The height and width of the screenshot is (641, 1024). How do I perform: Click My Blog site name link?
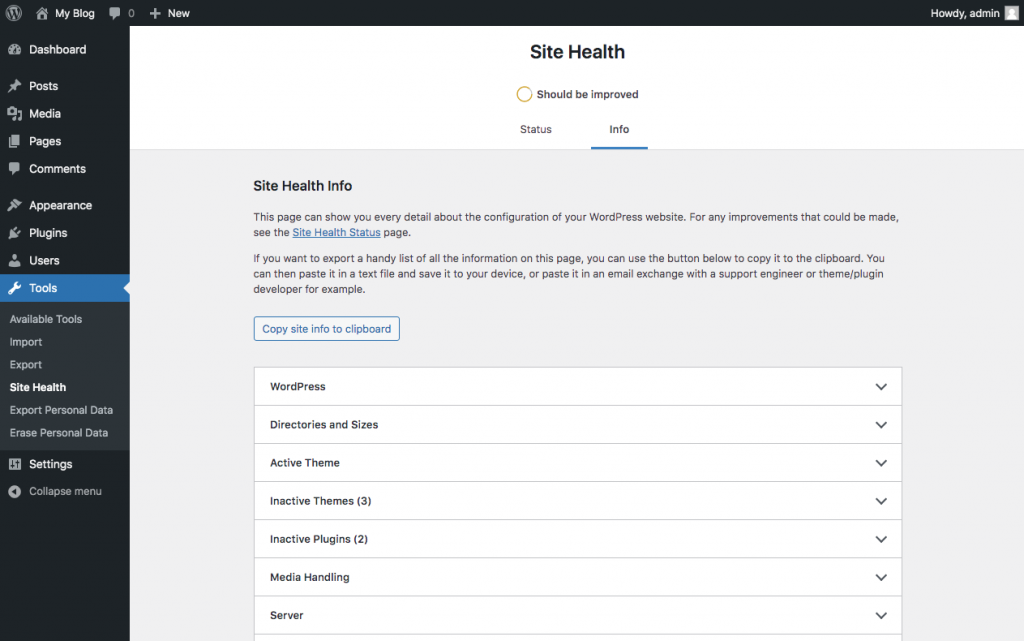(x=74, y=13)
